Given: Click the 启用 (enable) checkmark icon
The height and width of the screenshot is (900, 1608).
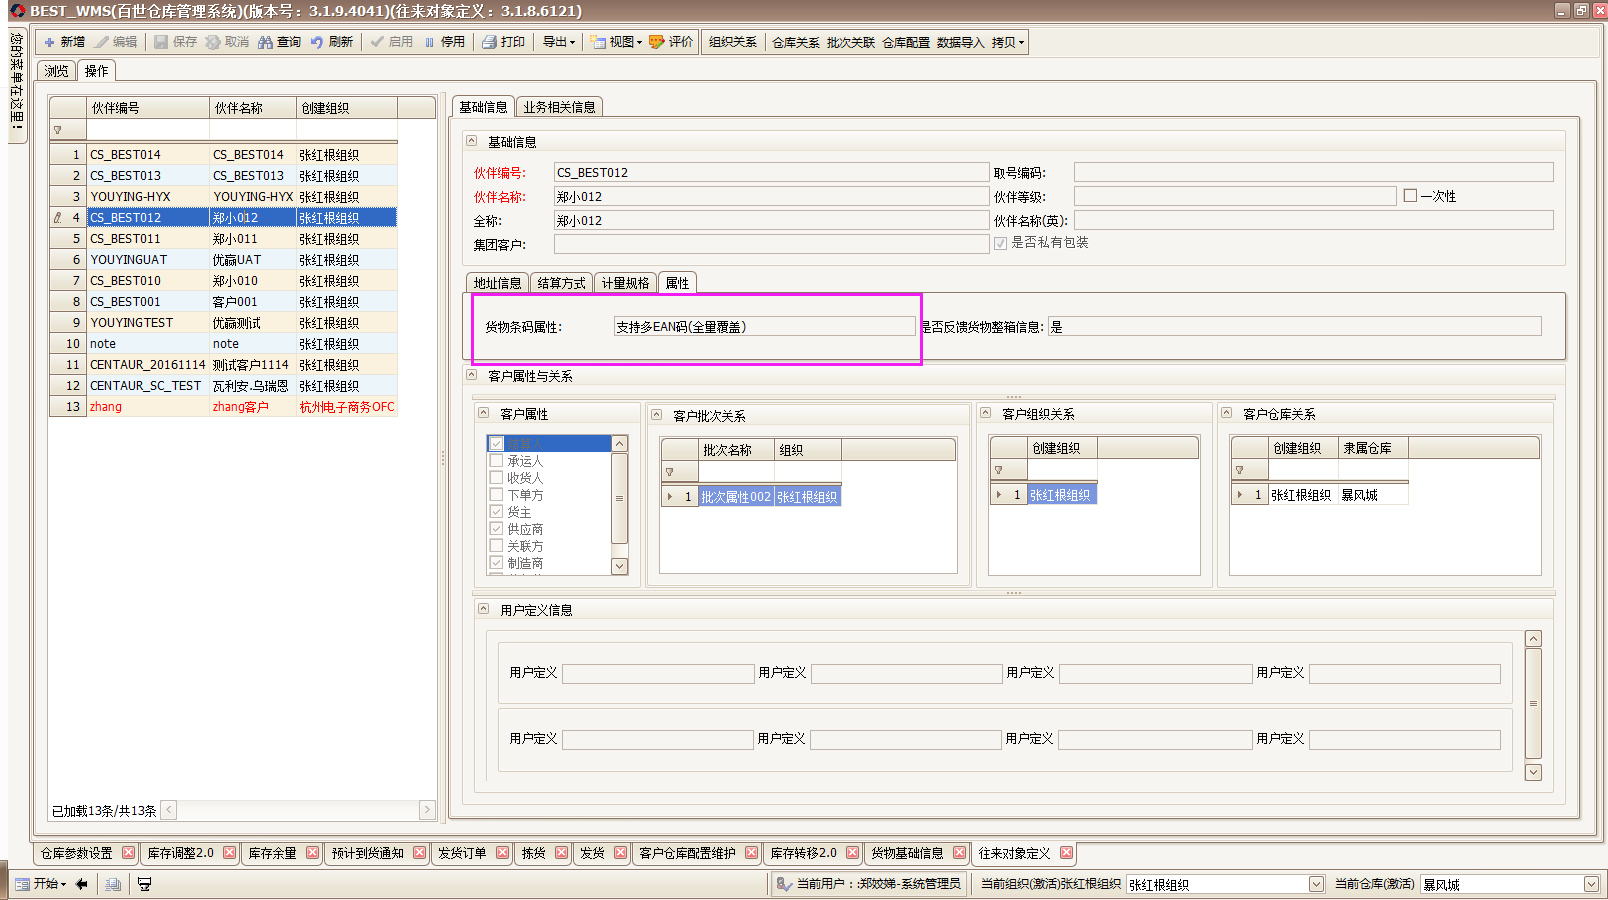Looking at the screenshot, I should click(x=377, y=42).
